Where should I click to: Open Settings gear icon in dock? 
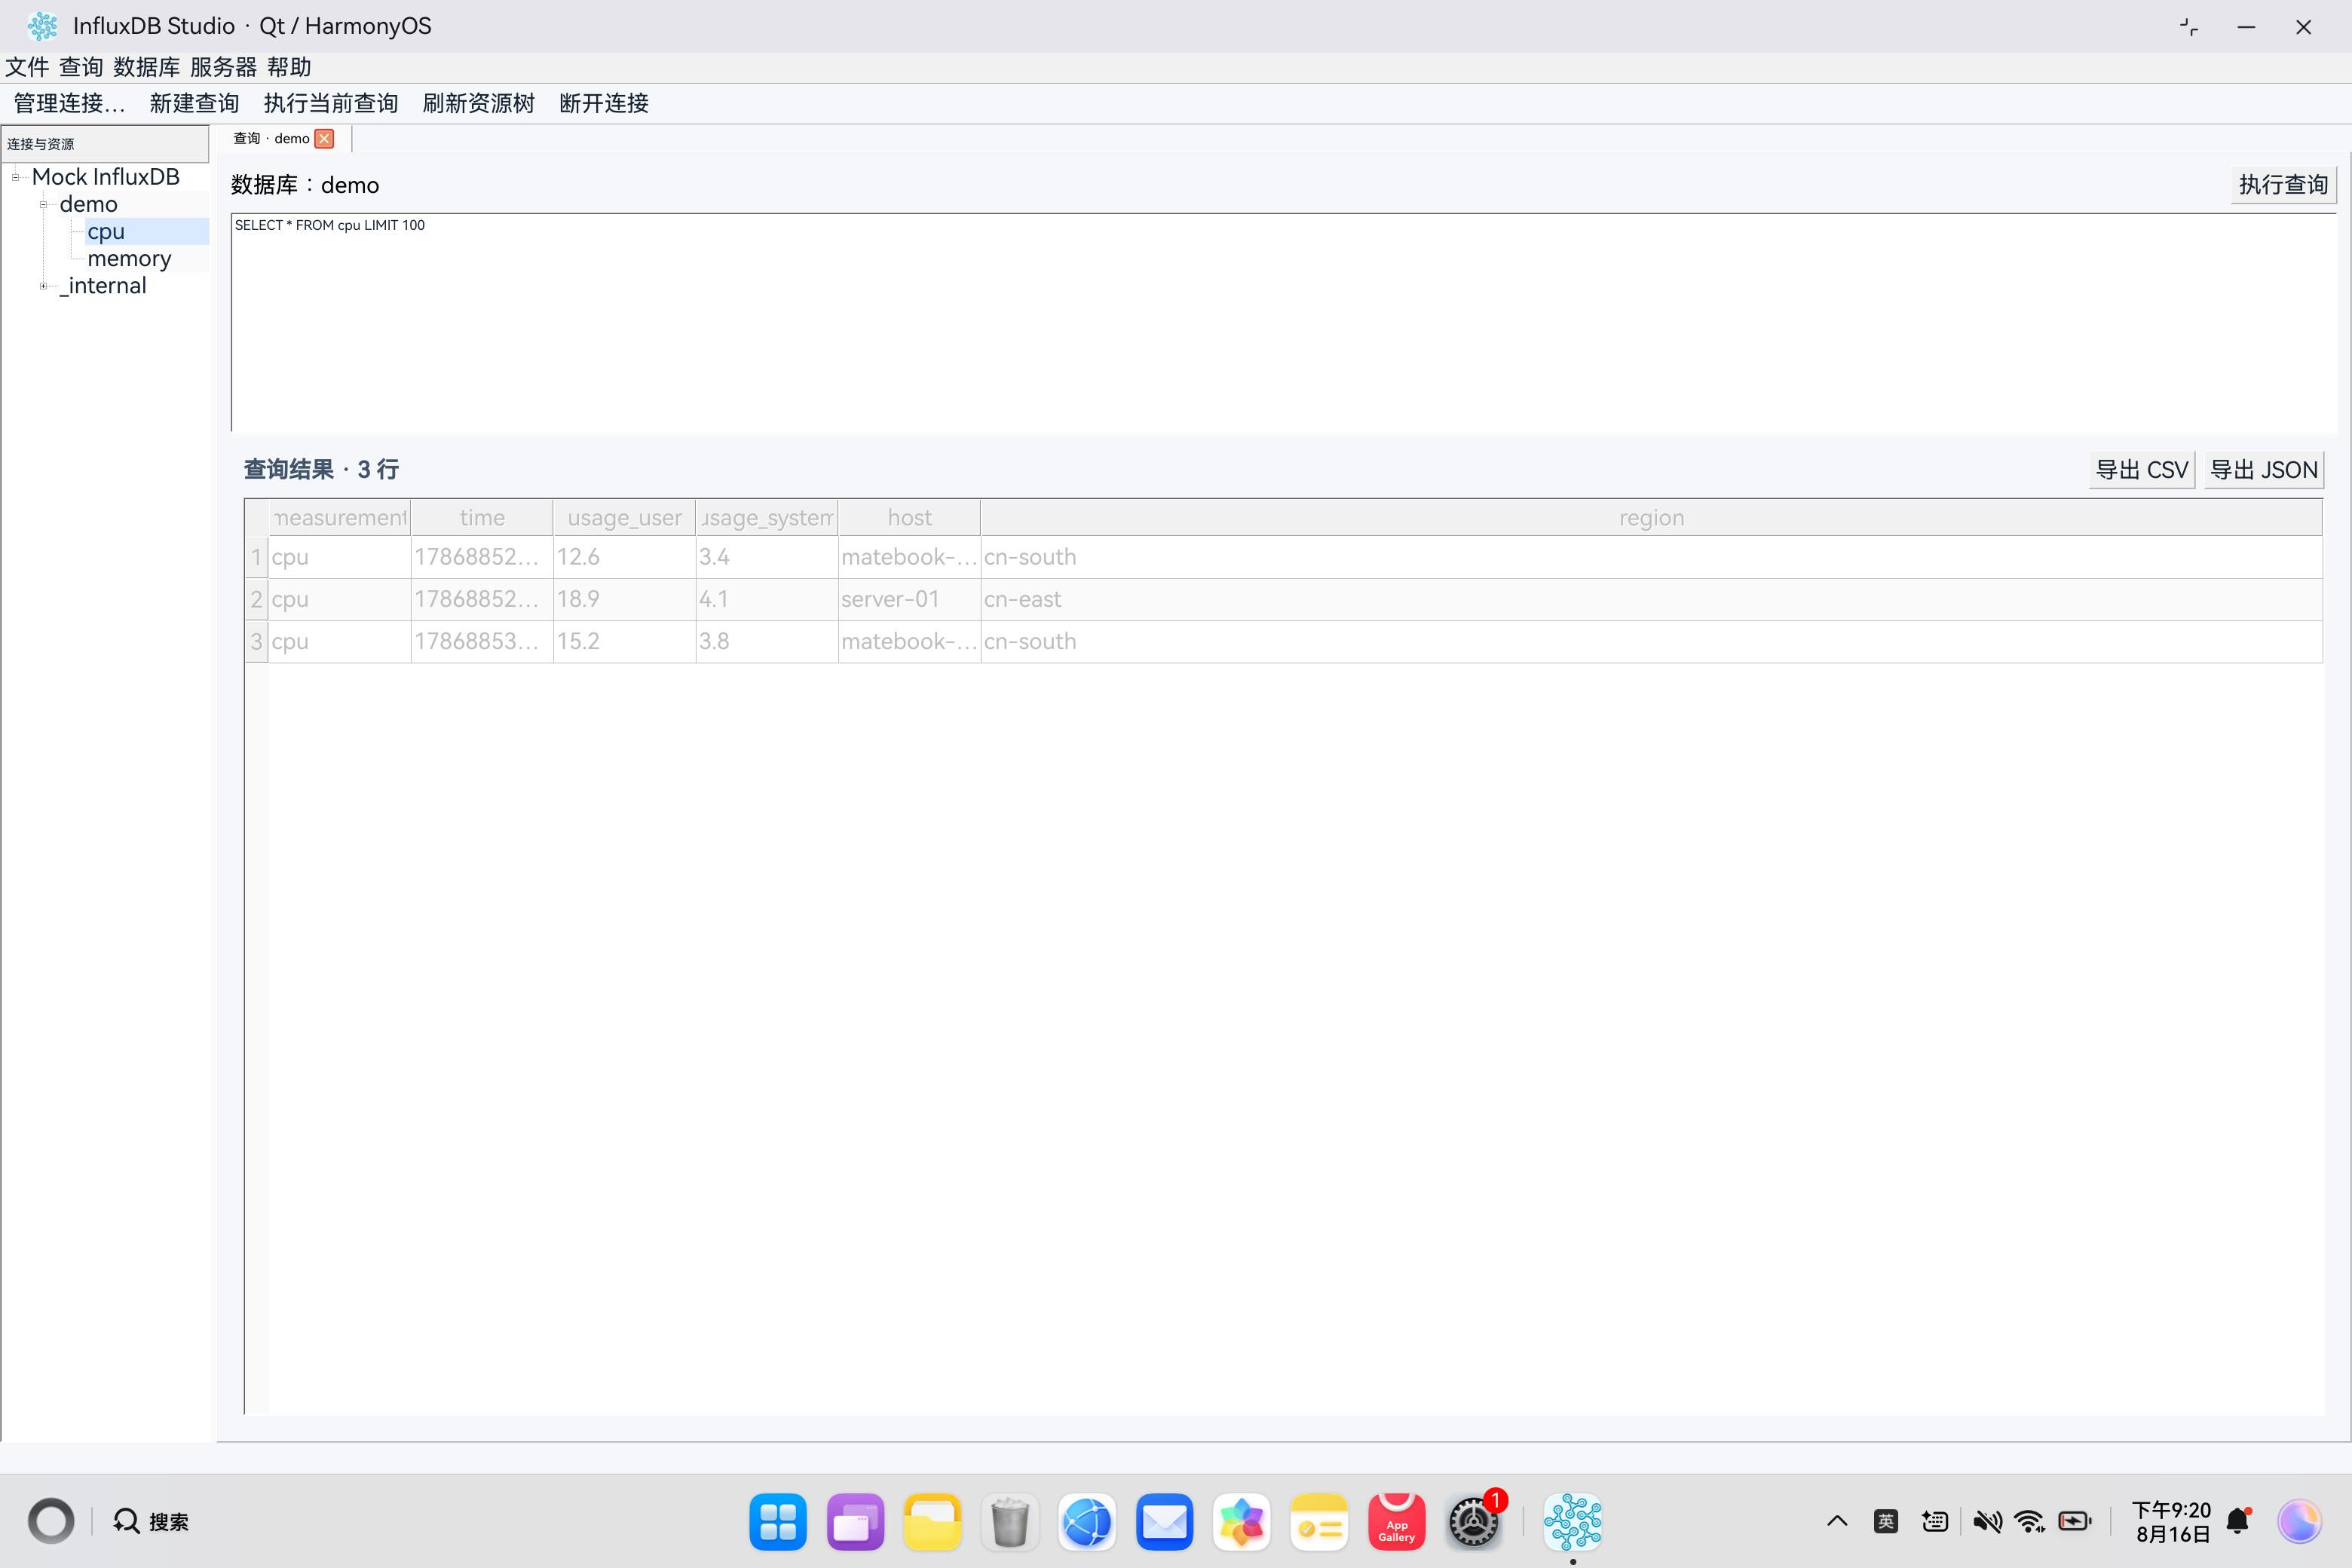point(1474,1522)
